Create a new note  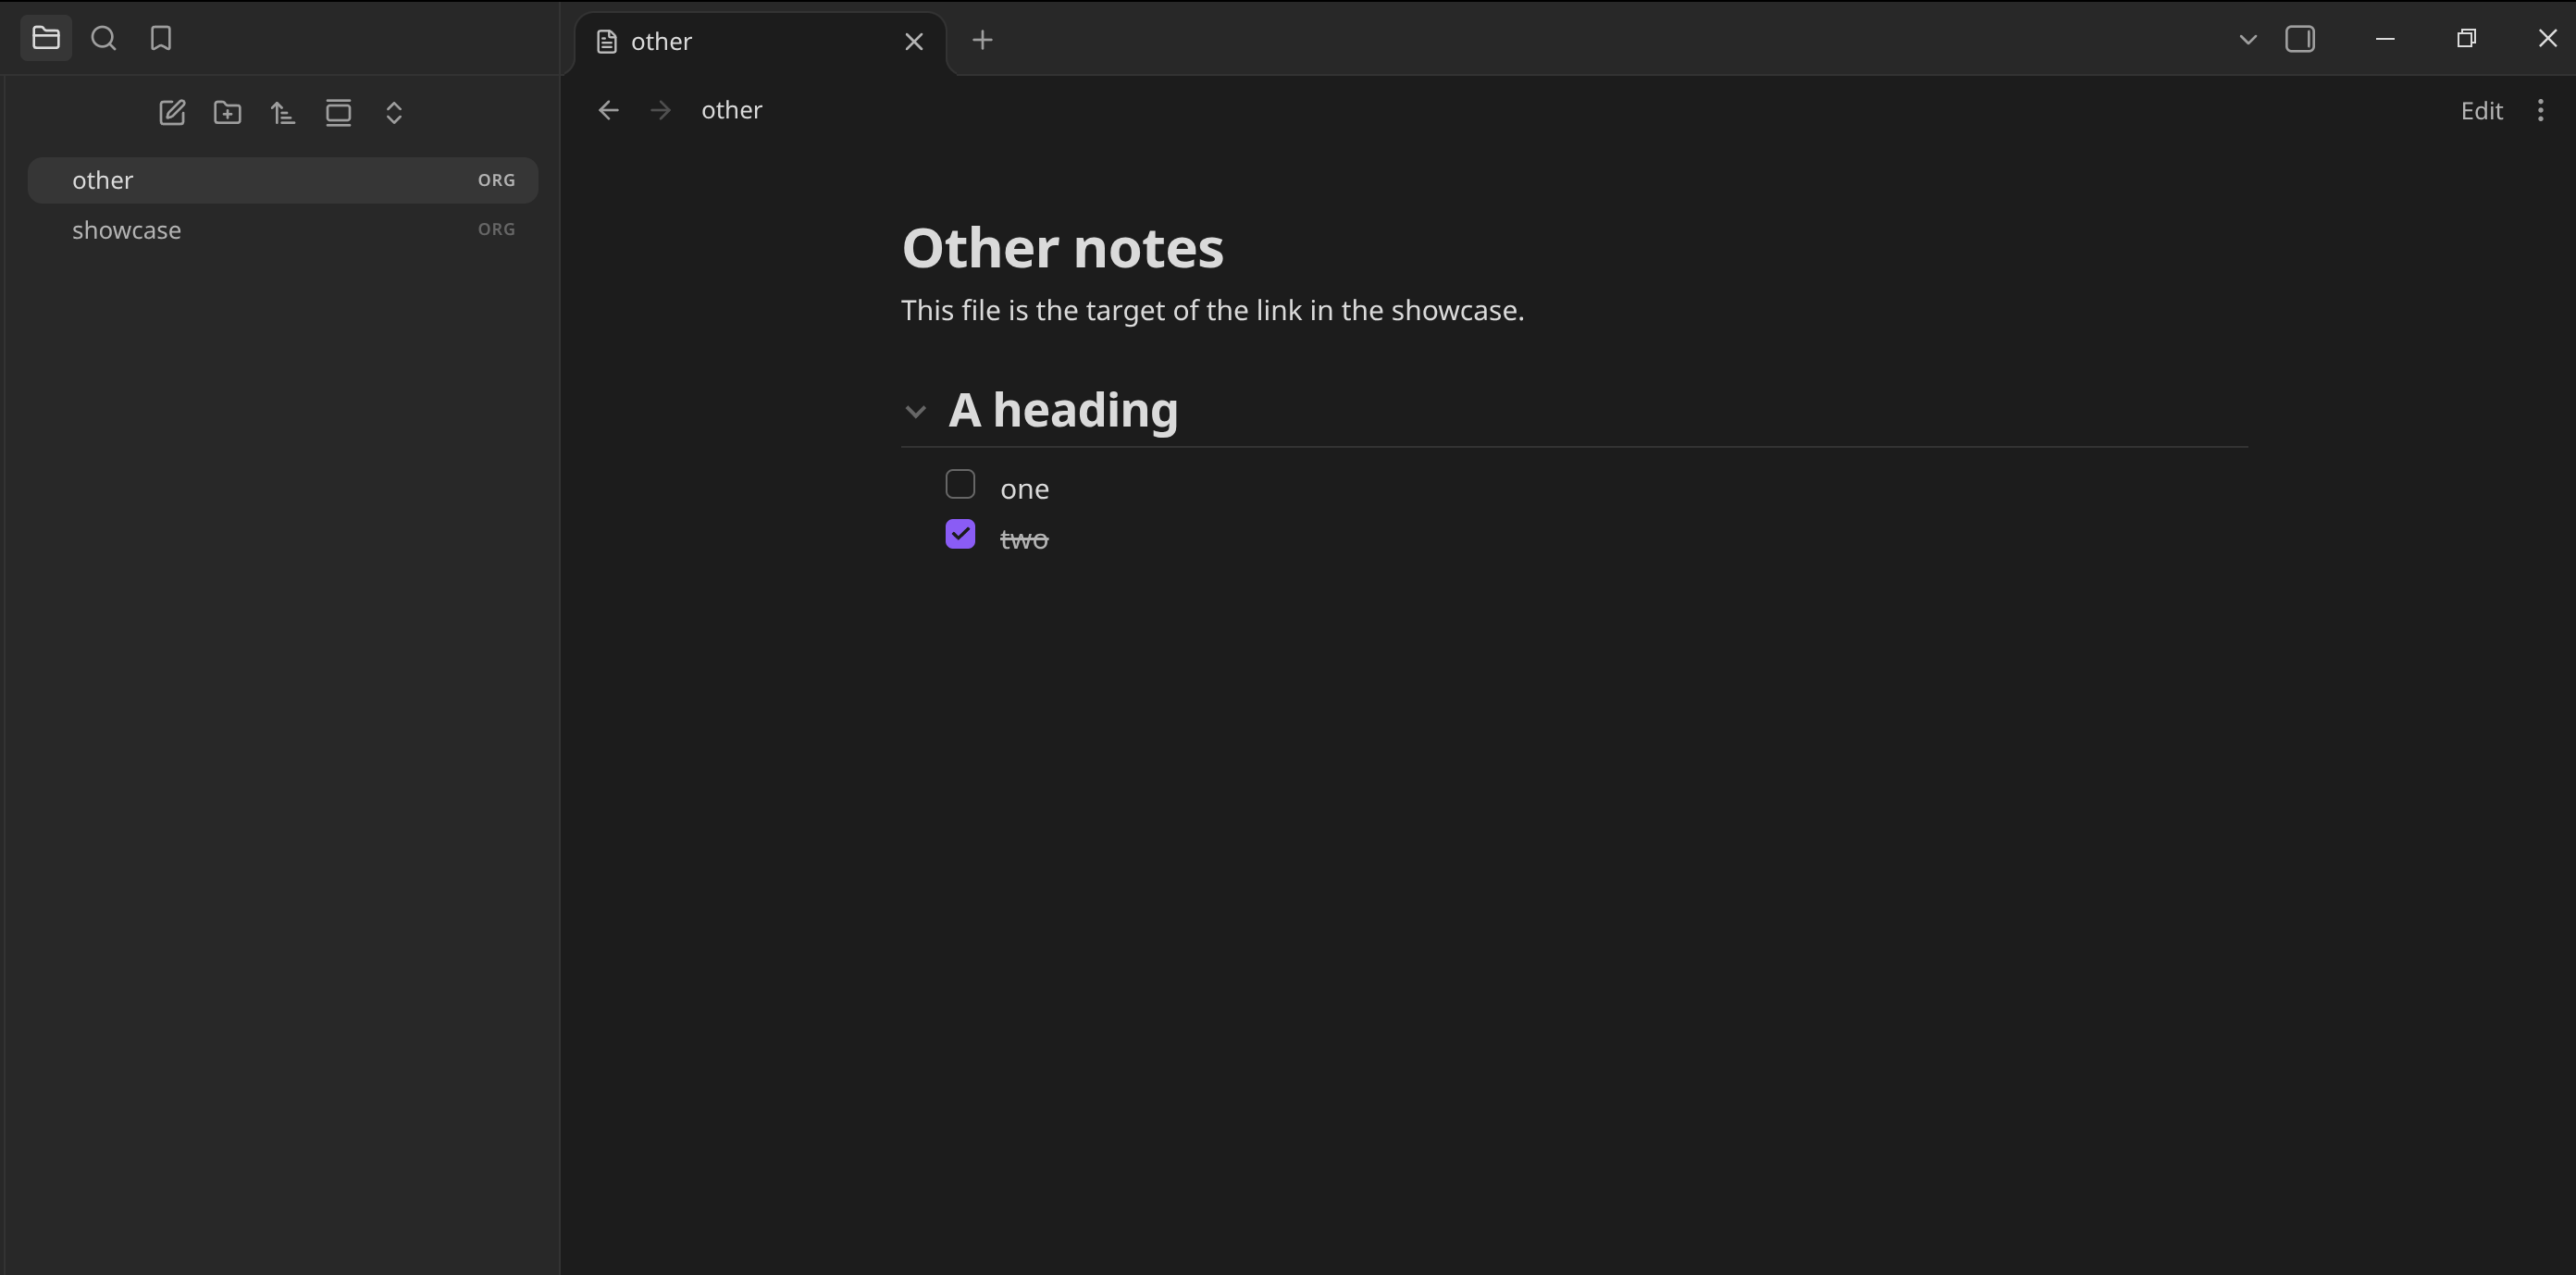tap(172, 112)
